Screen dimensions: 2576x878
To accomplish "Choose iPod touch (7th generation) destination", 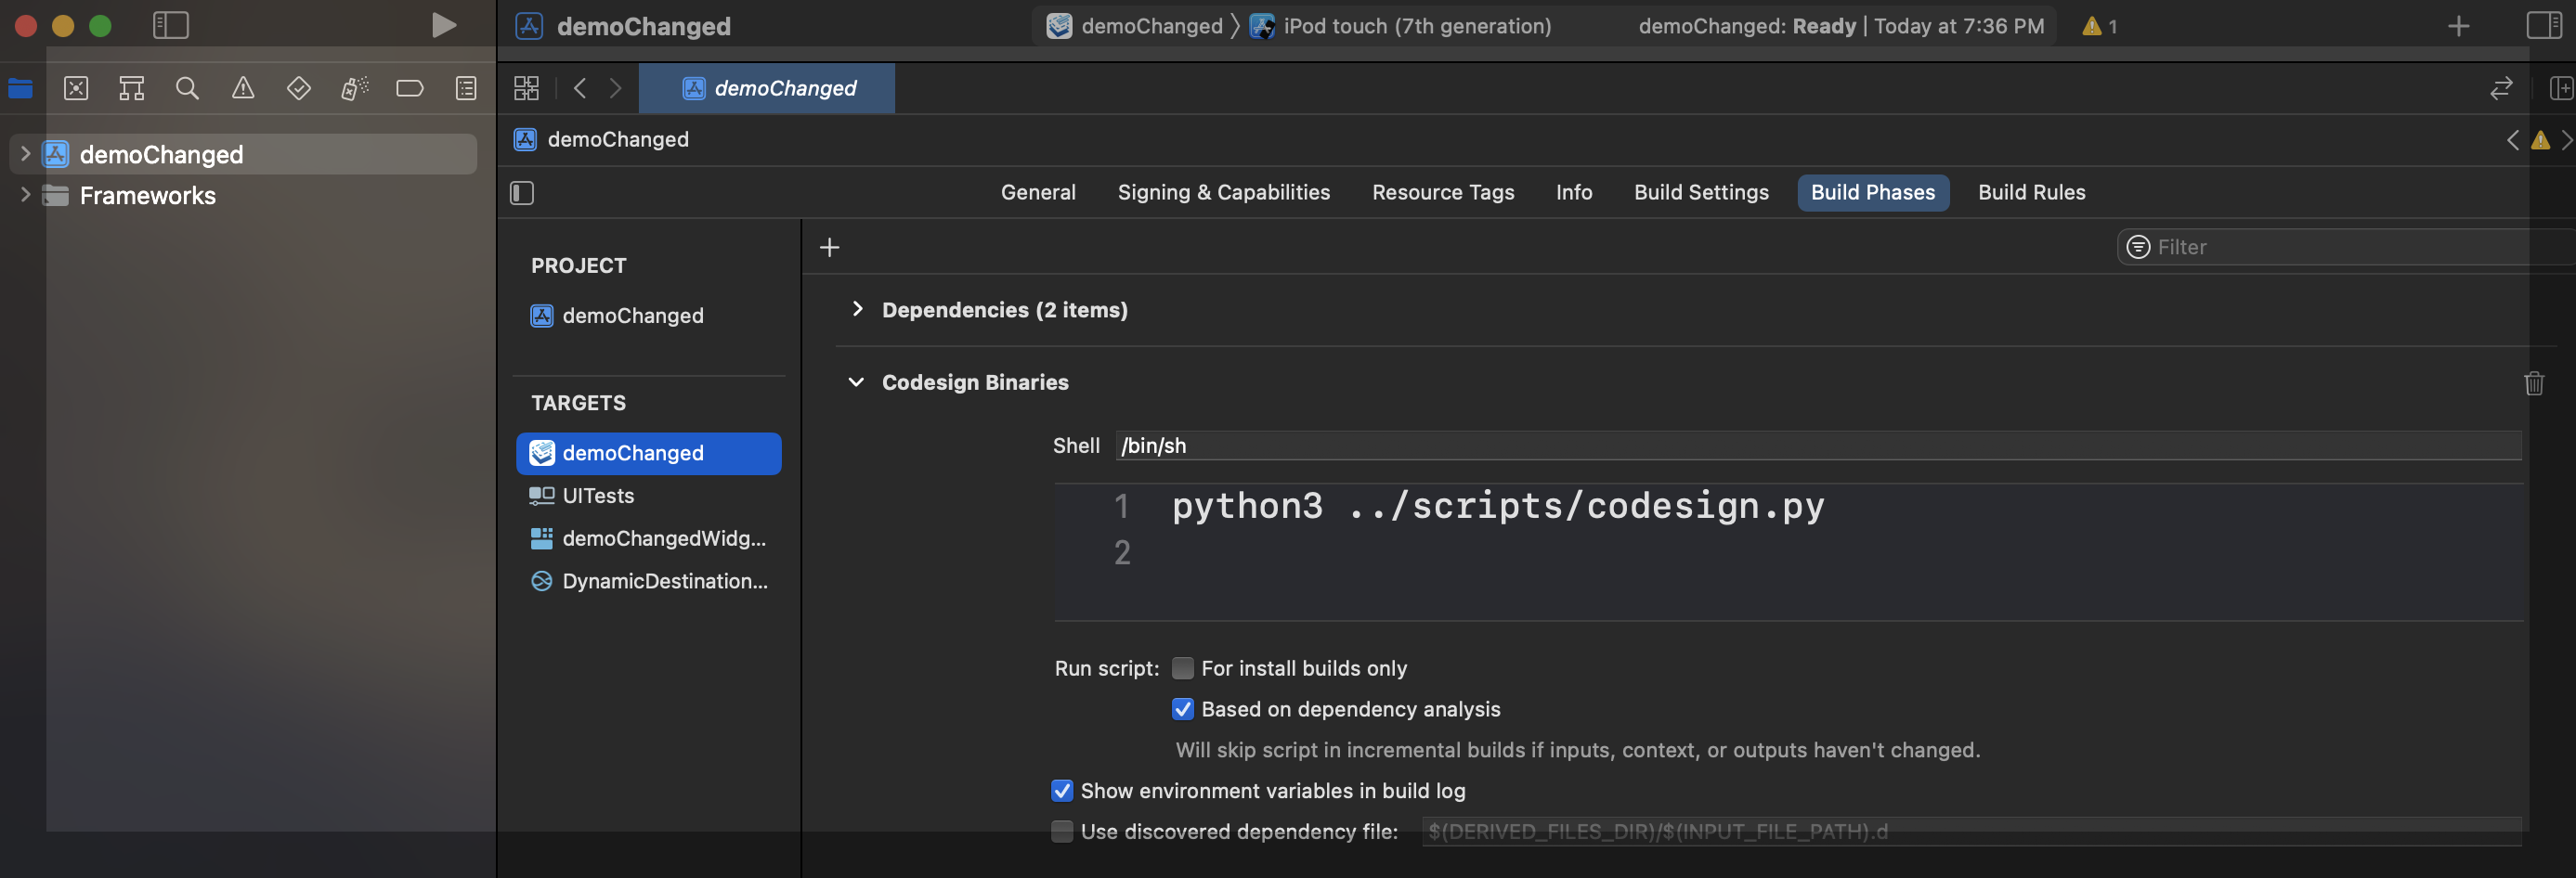I will click(1401, 26).
